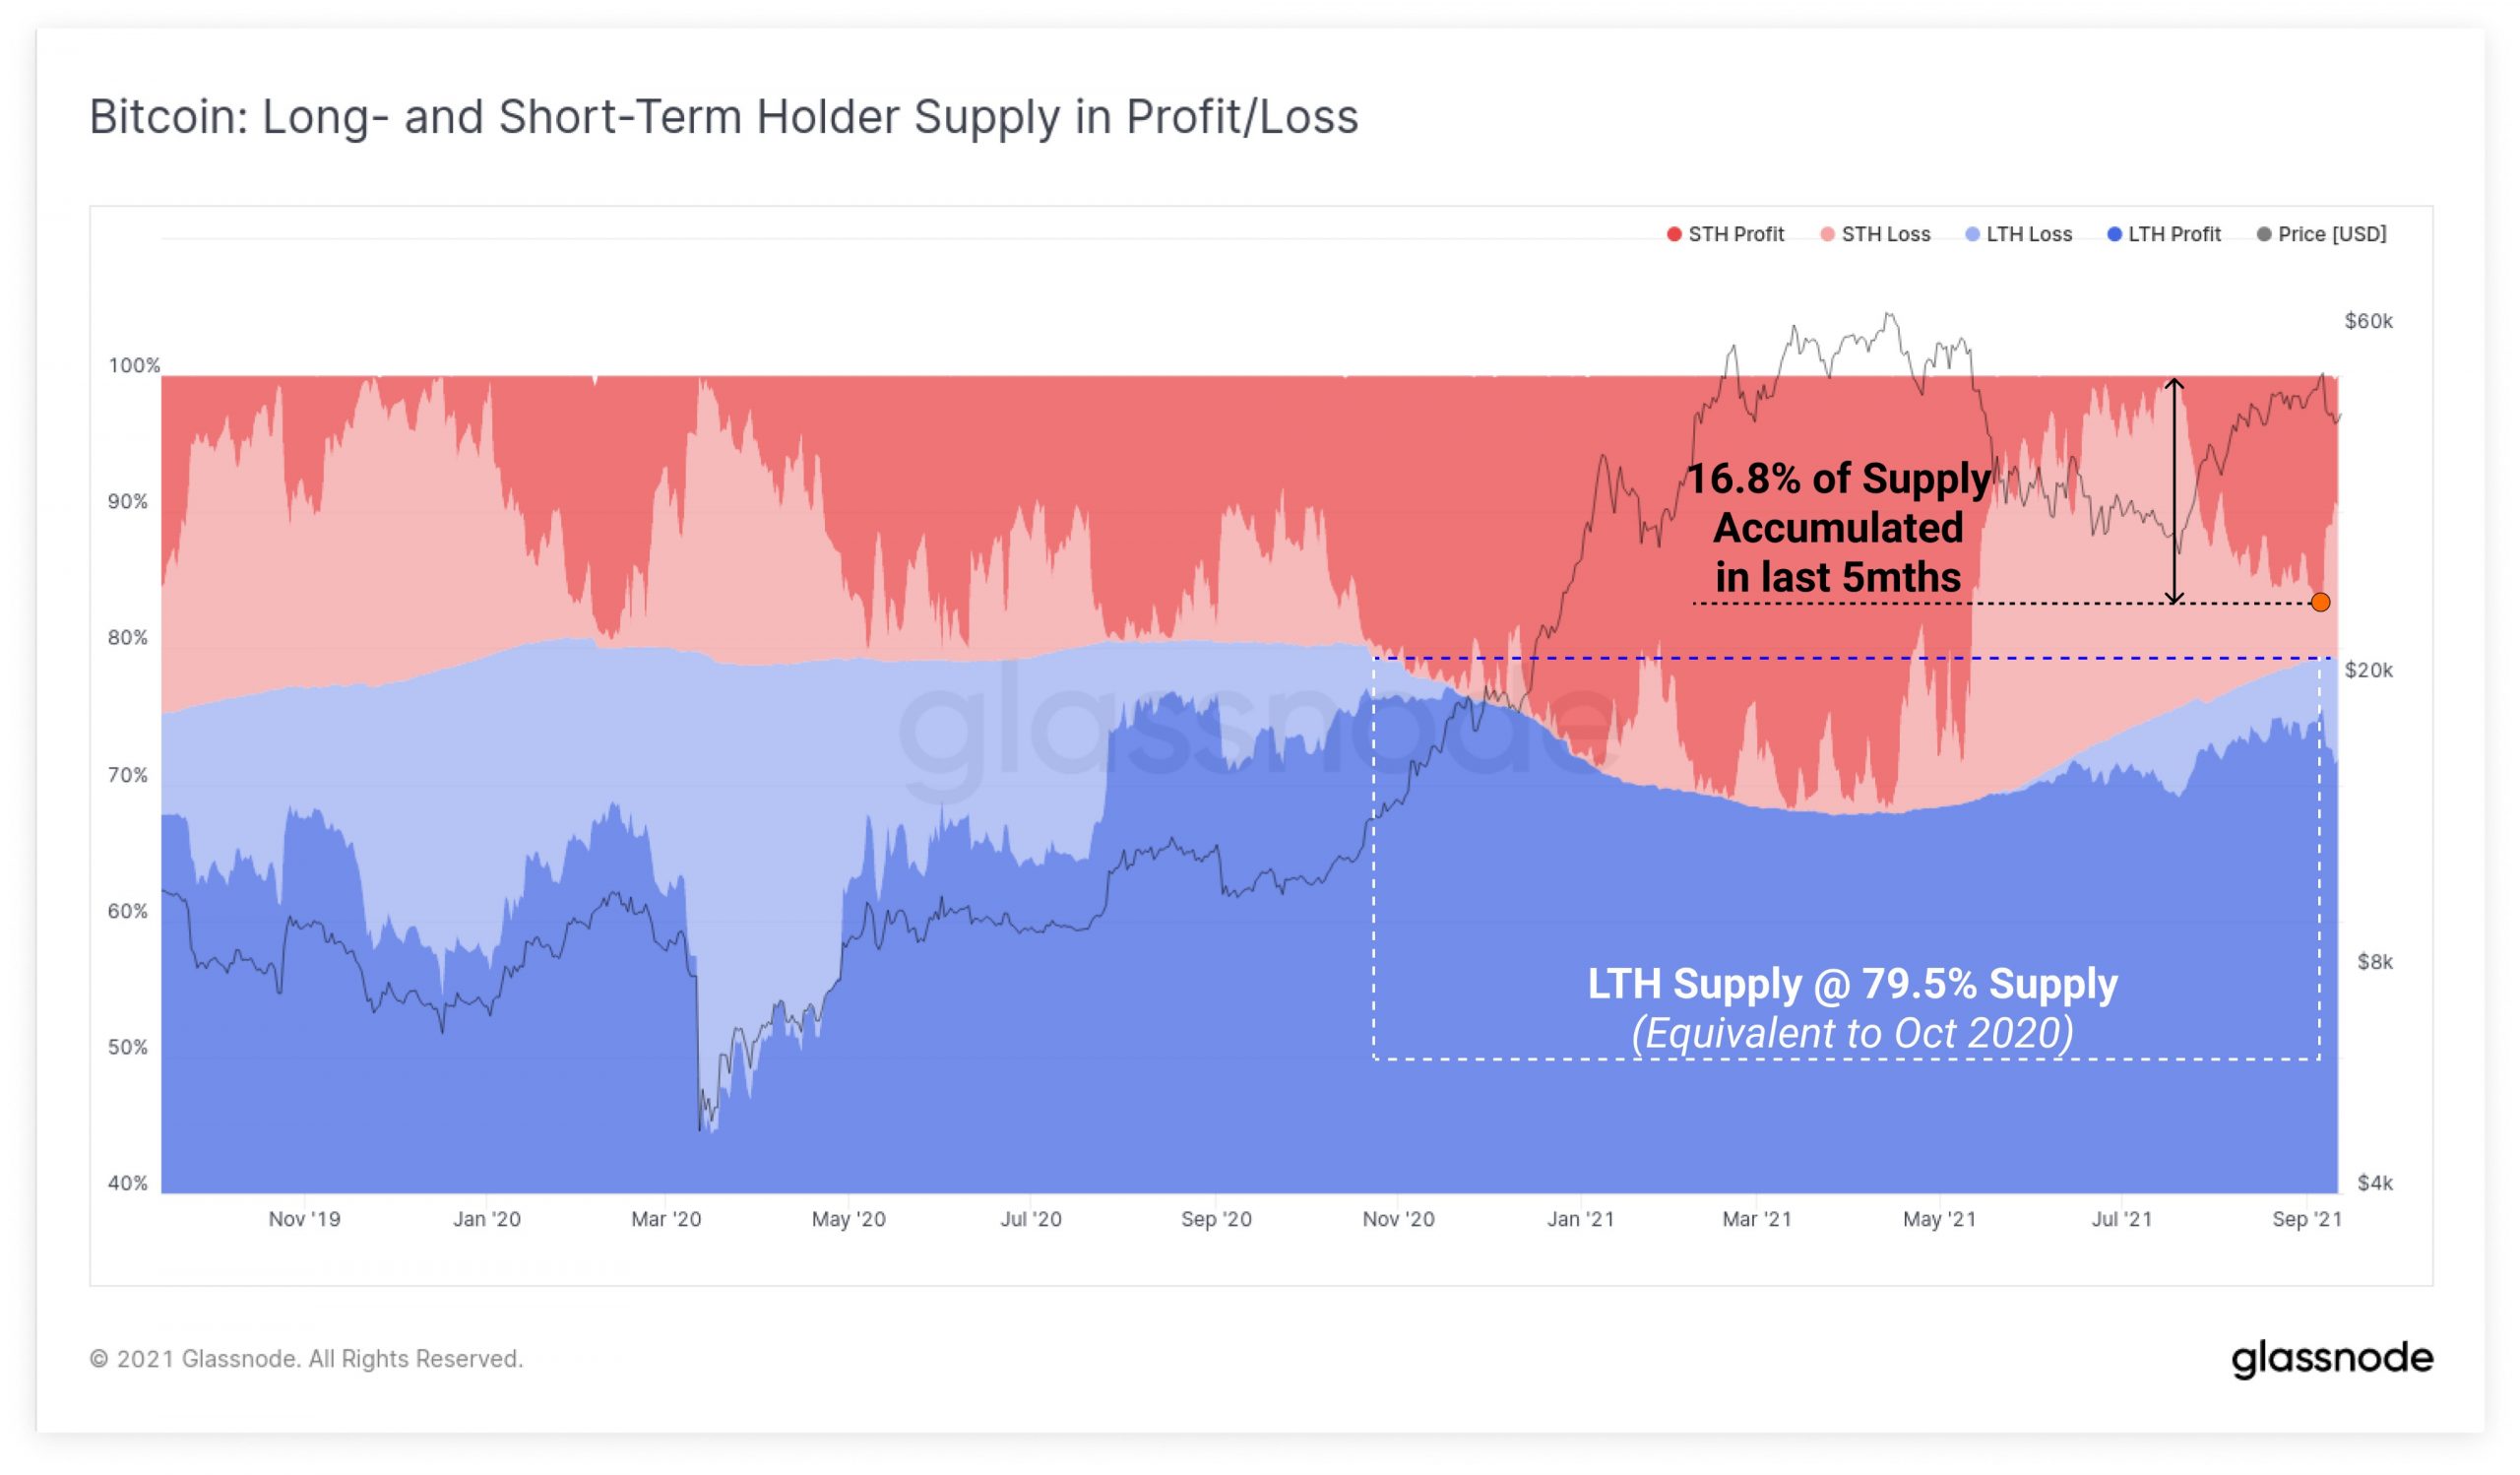This screenshot has height=1475, width=2520.
Task: Click the LTH Profit blue legend dot
Action: [2114, 234]
